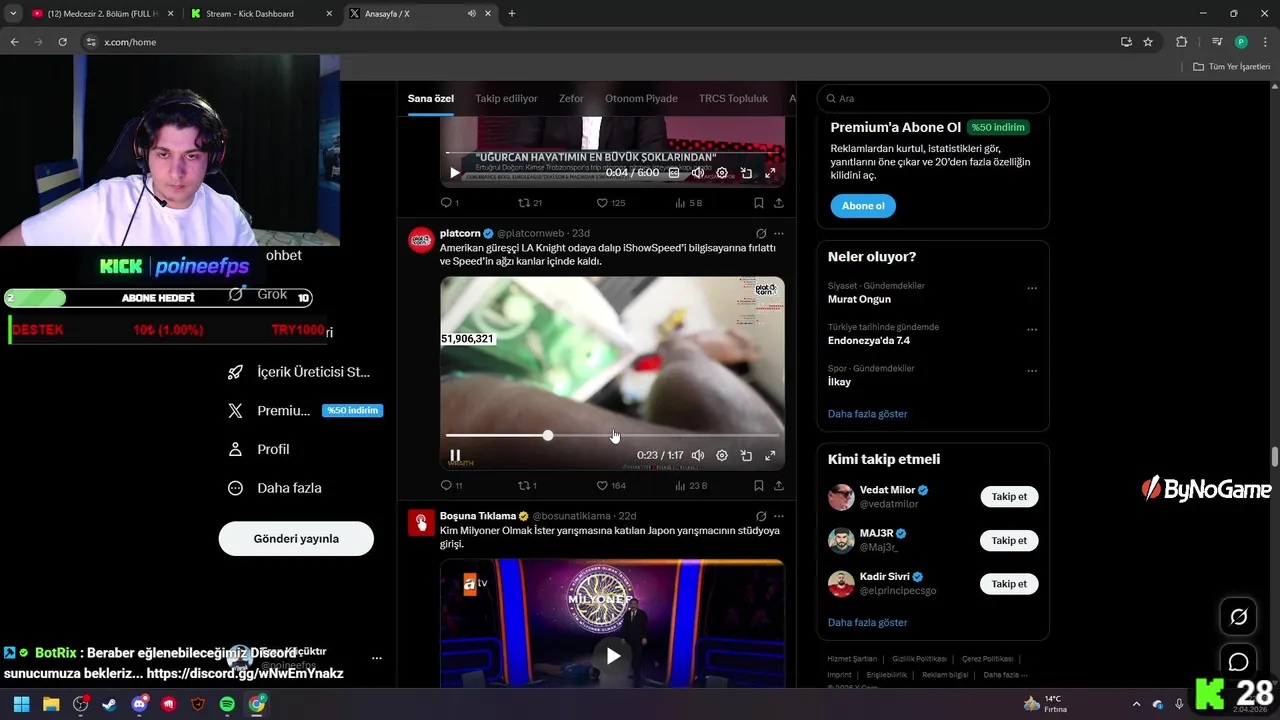This screenshot has width=1280, height=720.
Task: Open floating Grok button at bottom right
Action: [1238, 617]
